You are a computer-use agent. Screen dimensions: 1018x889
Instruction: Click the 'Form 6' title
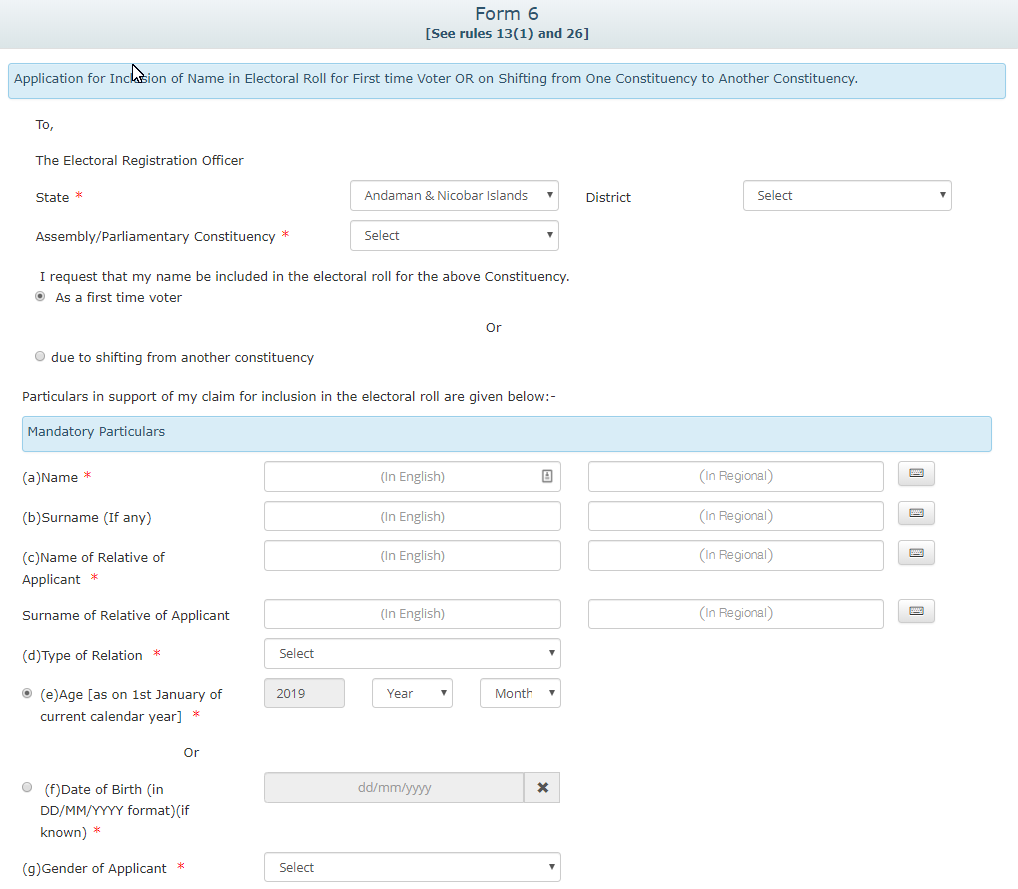coord(507,14)
